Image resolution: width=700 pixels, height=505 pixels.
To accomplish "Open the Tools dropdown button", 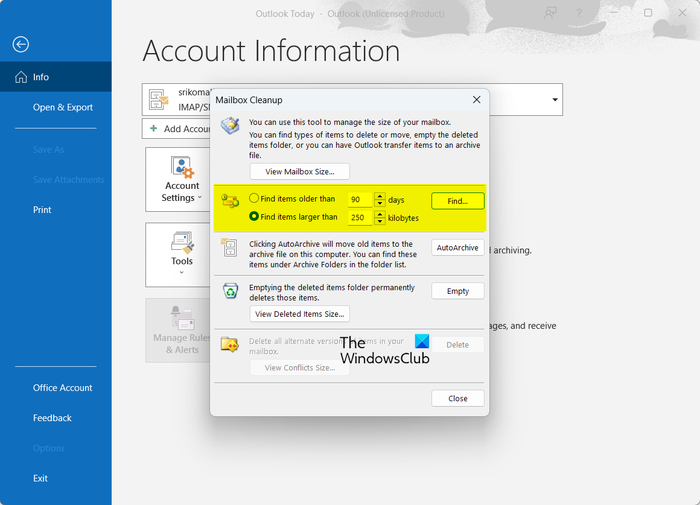I will pyautogui.click(x=178, y=255).
